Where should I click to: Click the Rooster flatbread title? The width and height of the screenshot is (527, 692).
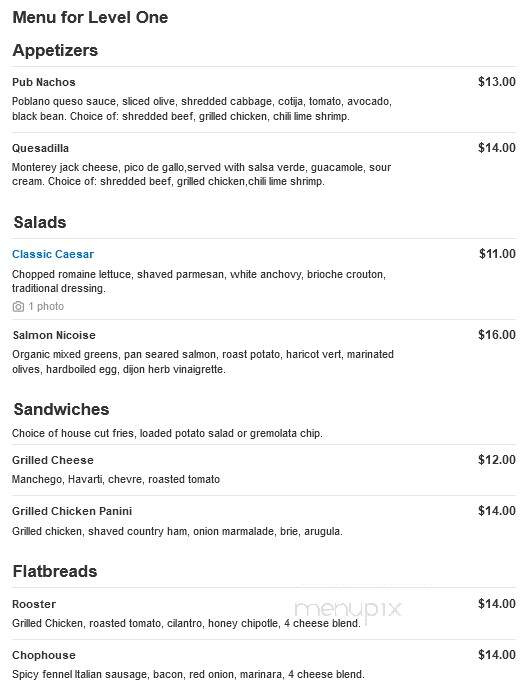(x=34, y=605)
